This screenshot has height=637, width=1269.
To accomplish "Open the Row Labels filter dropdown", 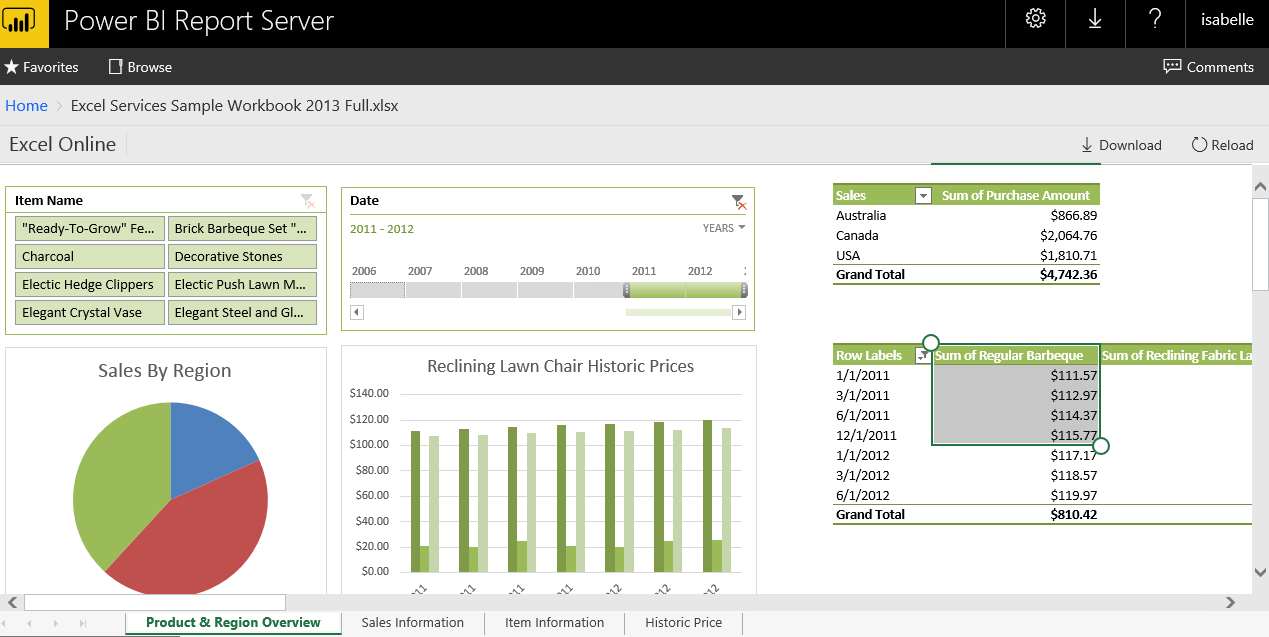I will (x=922, y=356).
